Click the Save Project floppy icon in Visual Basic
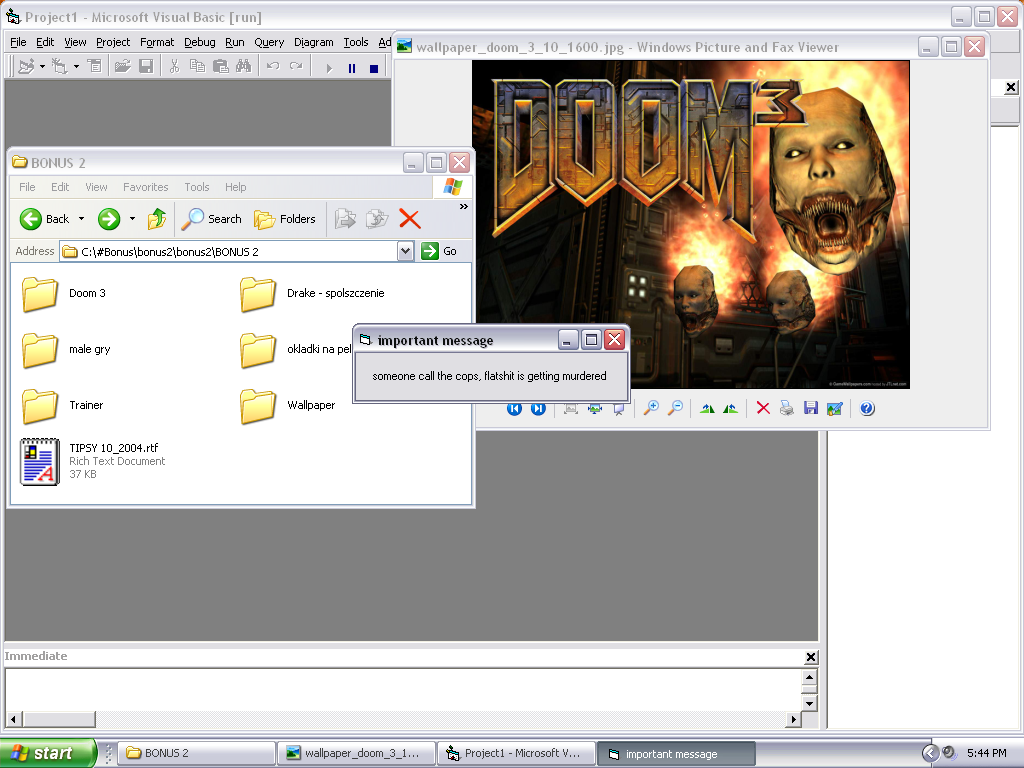This screenshot has width=1024, height=768. click(146, 66)
